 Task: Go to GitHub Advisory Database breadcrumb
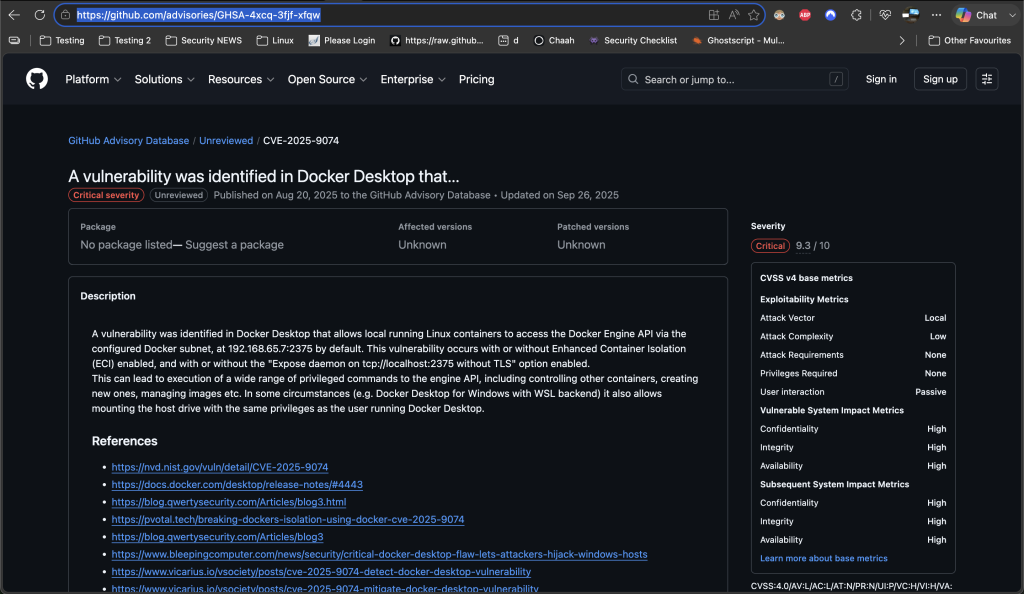point(129,140)
